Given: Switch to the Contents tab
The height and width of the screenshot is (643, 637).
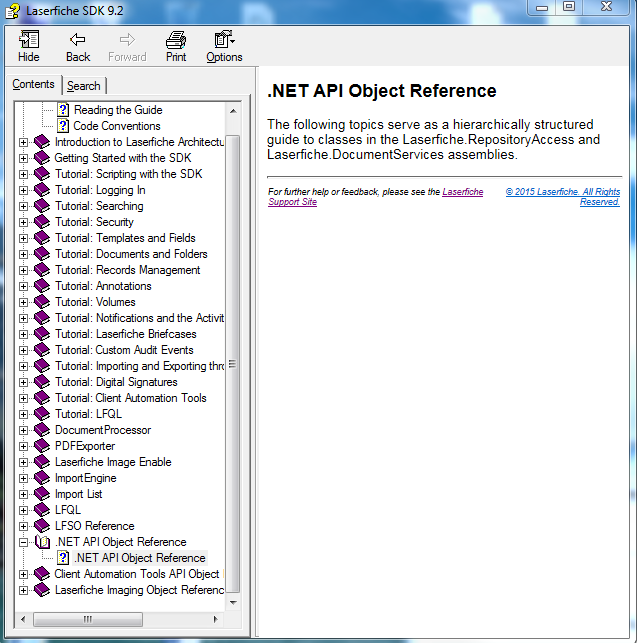Looking at the screenshot, I should tap(33, 84).
